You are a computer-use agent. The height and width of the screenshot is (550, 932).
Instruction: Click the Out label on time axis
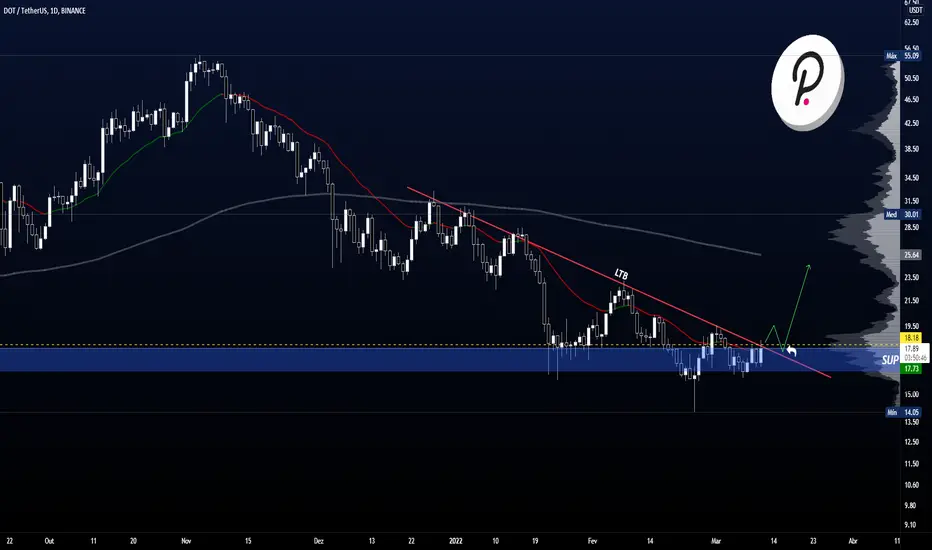pyautogui.click(x=49, y=541)
